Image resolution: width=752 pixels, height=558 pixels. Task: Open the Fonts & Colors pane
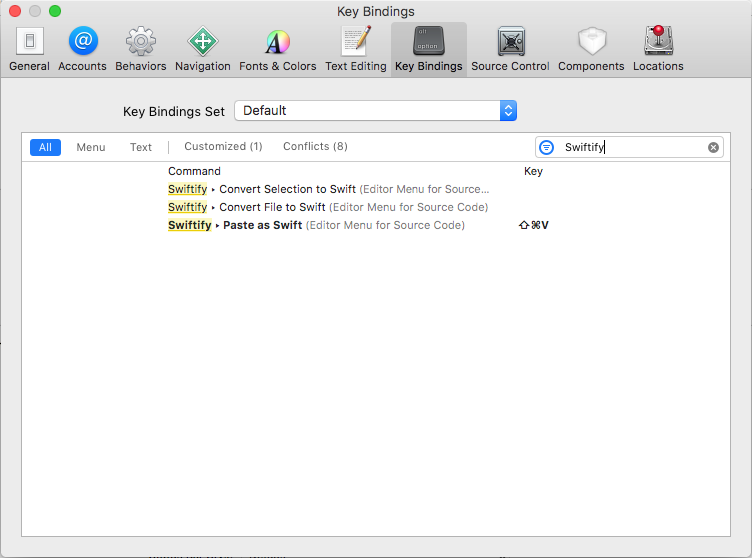pyautogui.click(x=278, y=49)
